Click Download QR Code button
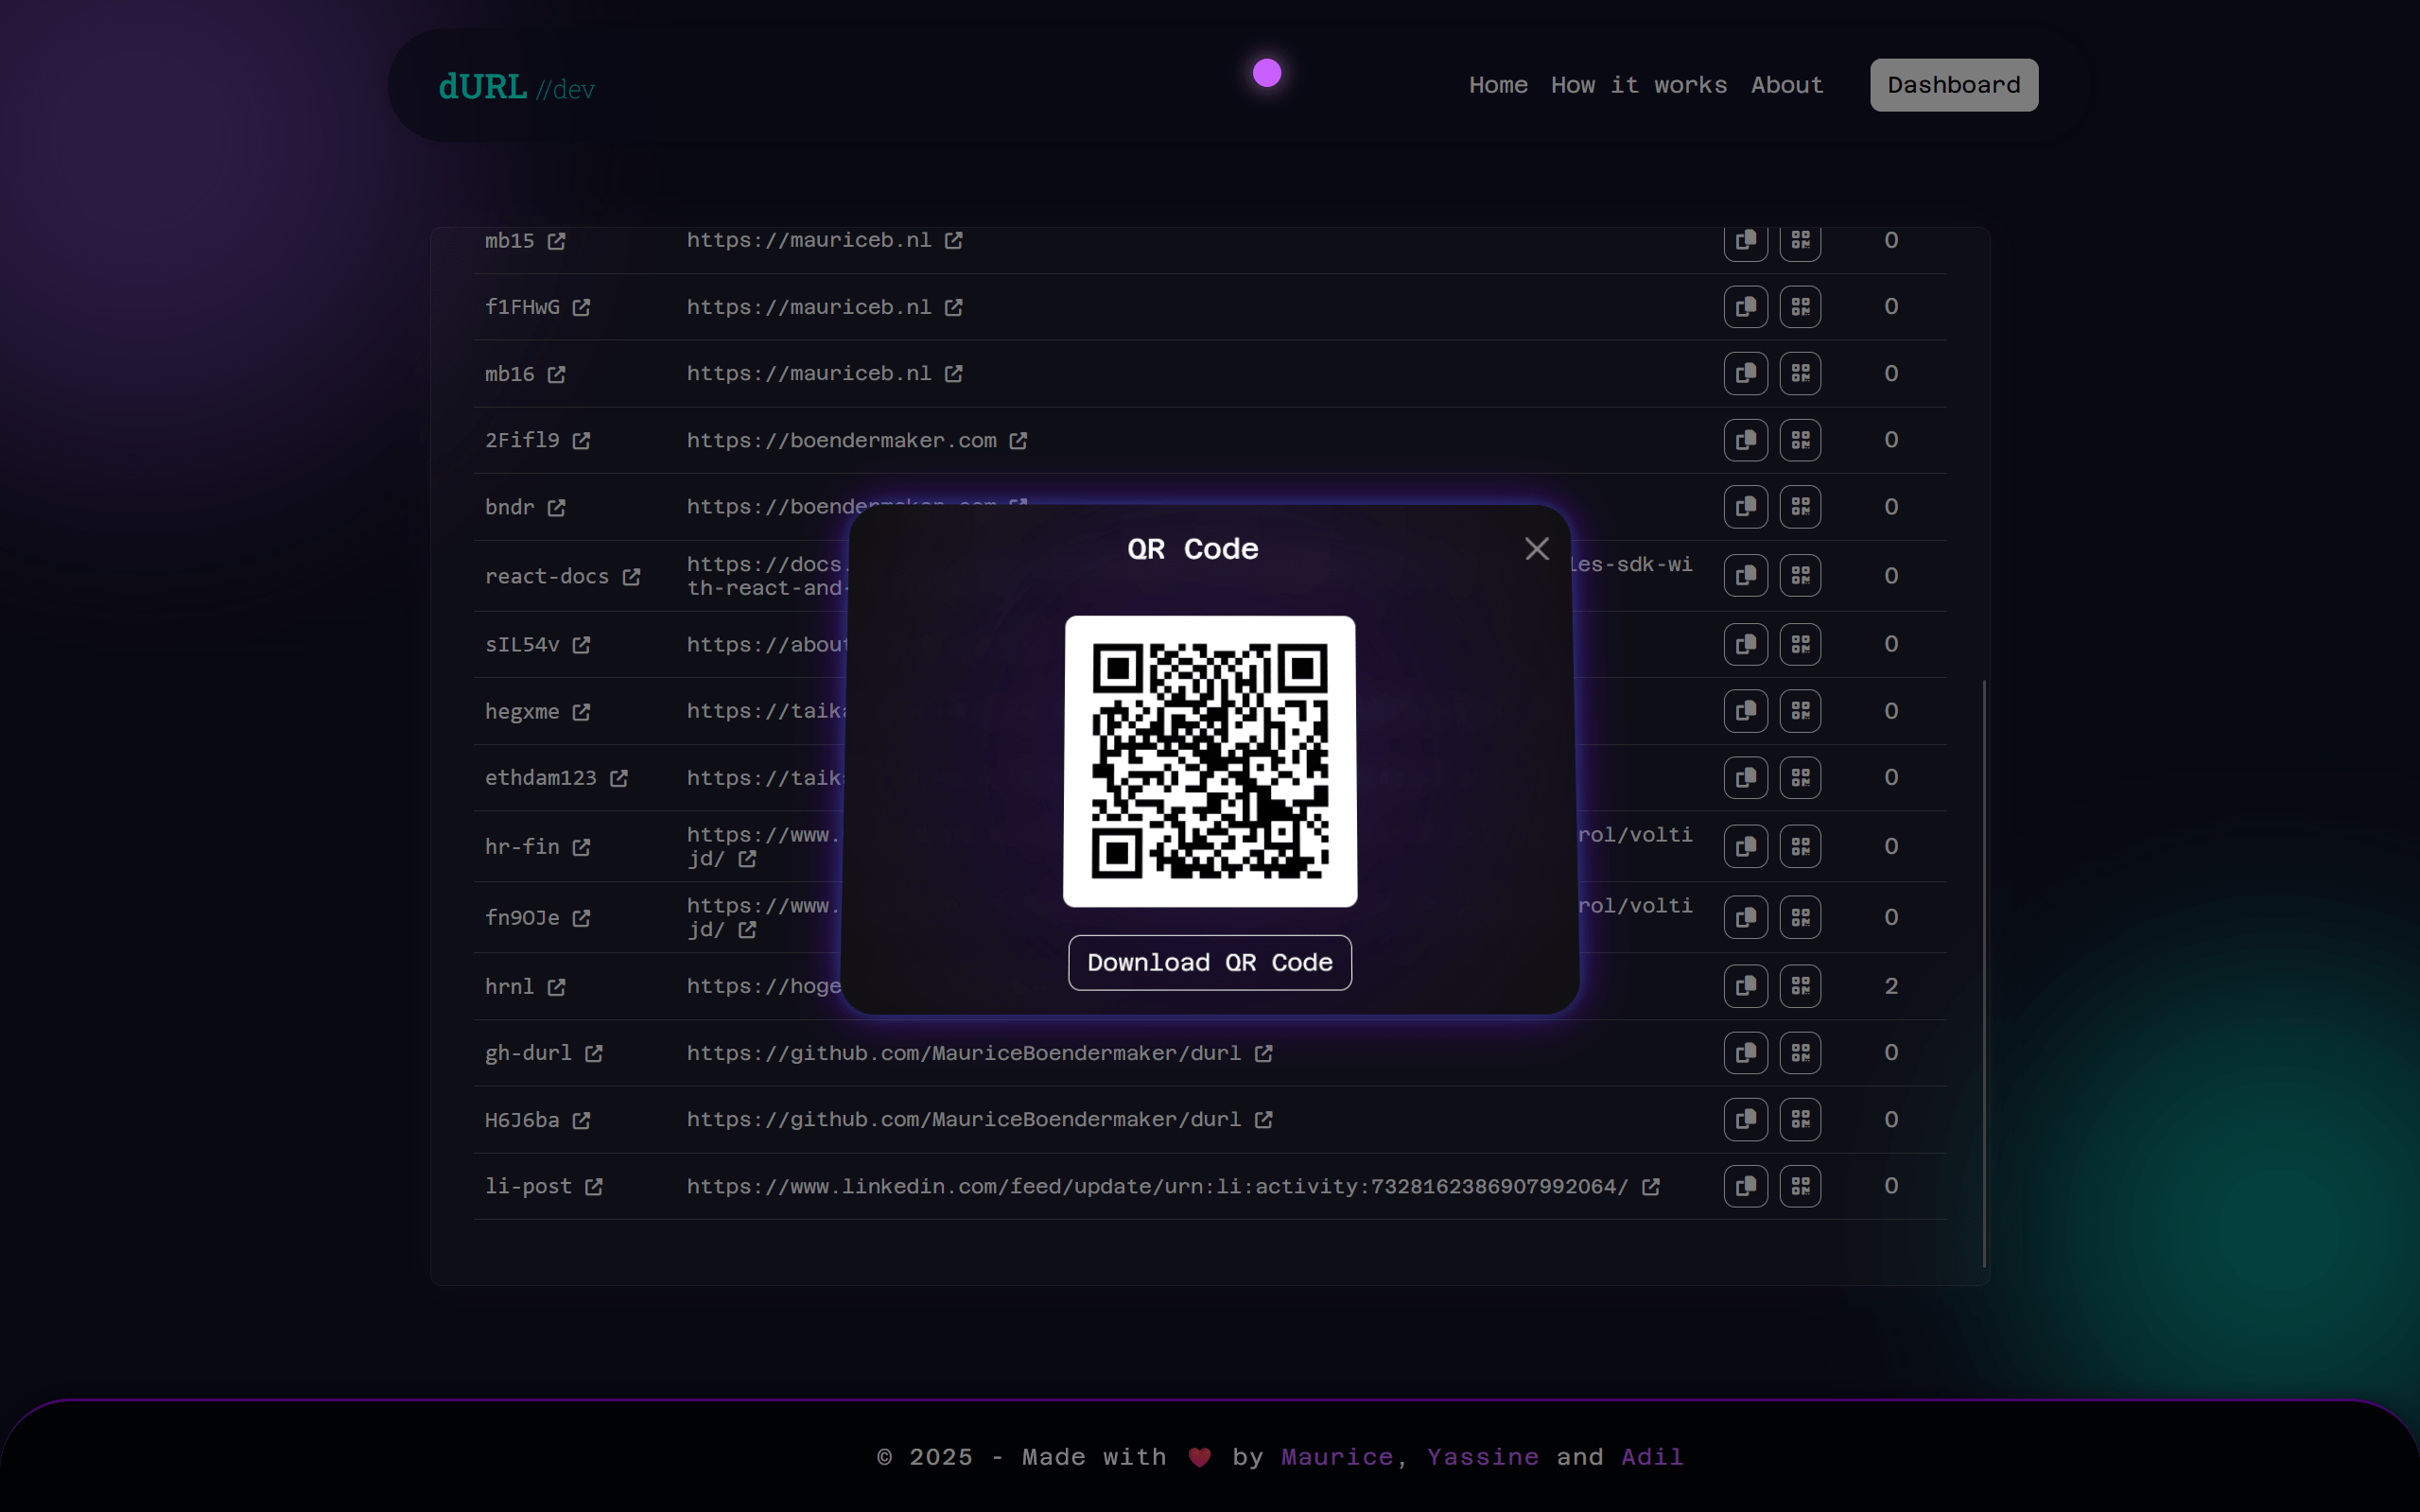 click(x=1210, y=963)
